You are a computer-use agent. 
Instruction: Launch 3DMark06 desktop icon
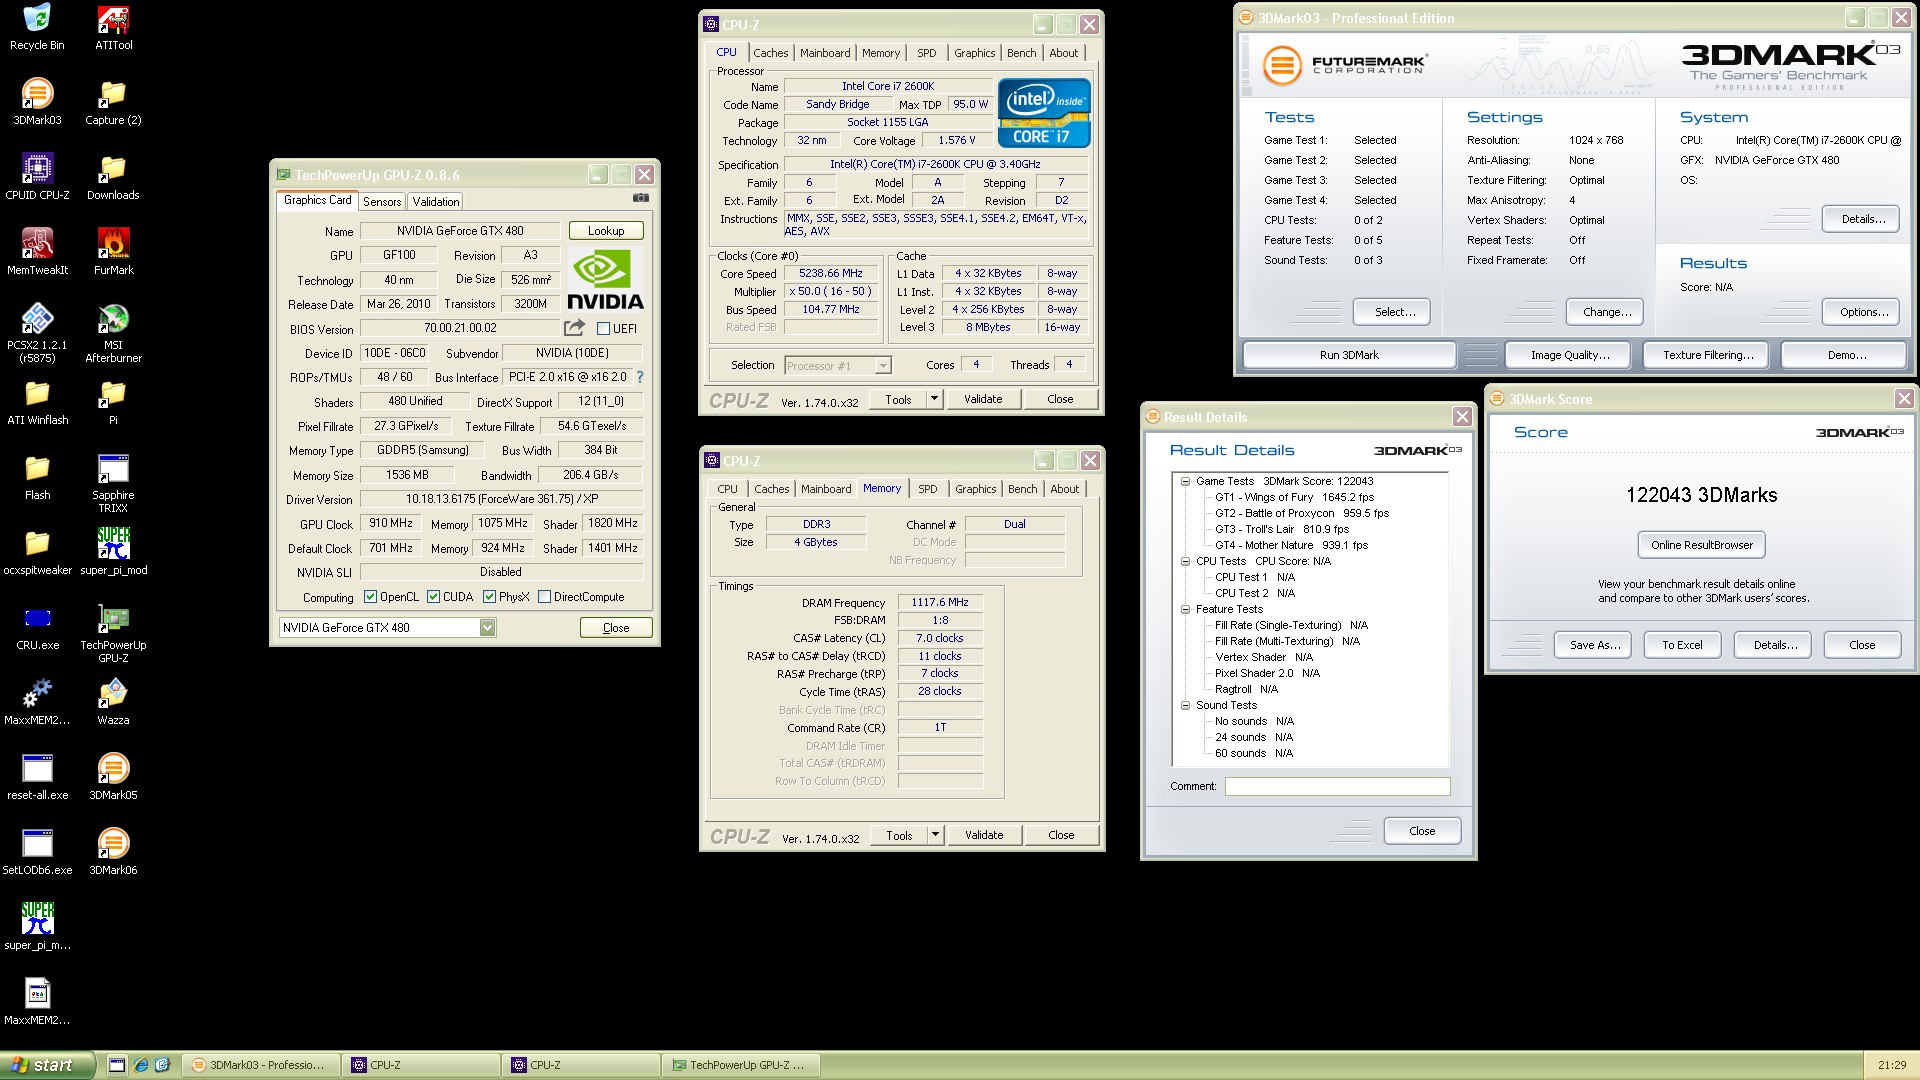click(x=113, y=852)
